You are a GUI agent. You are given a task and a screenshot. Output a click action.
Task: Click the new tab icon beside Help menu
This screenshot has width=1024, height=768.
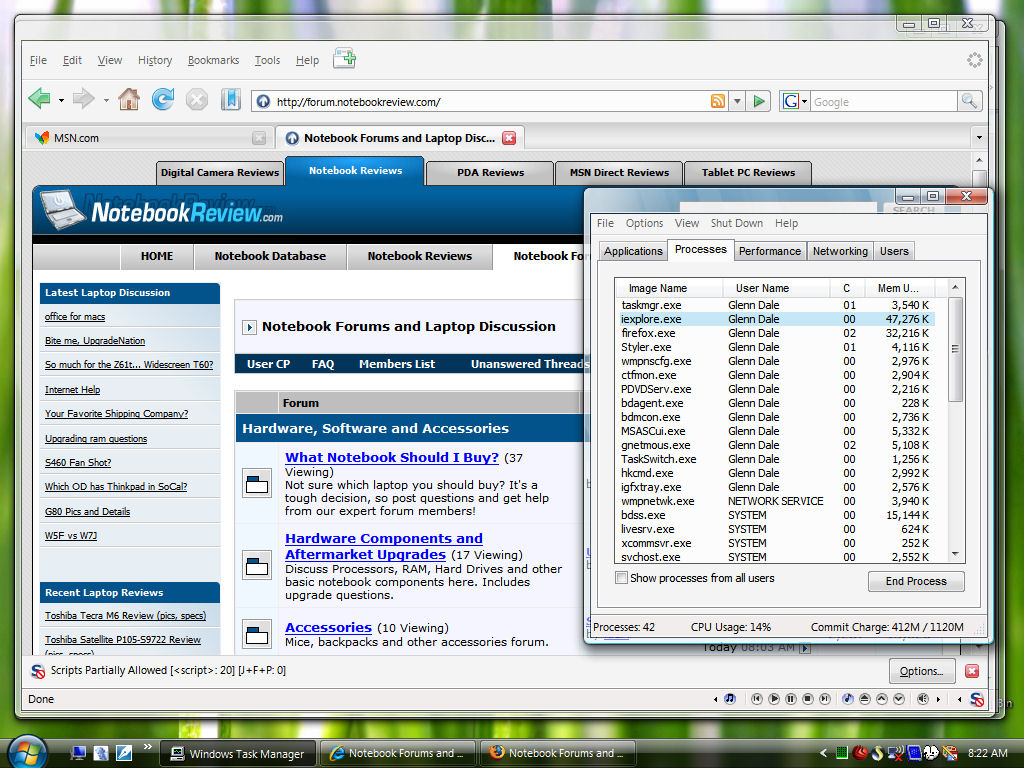tap(344, 59)
